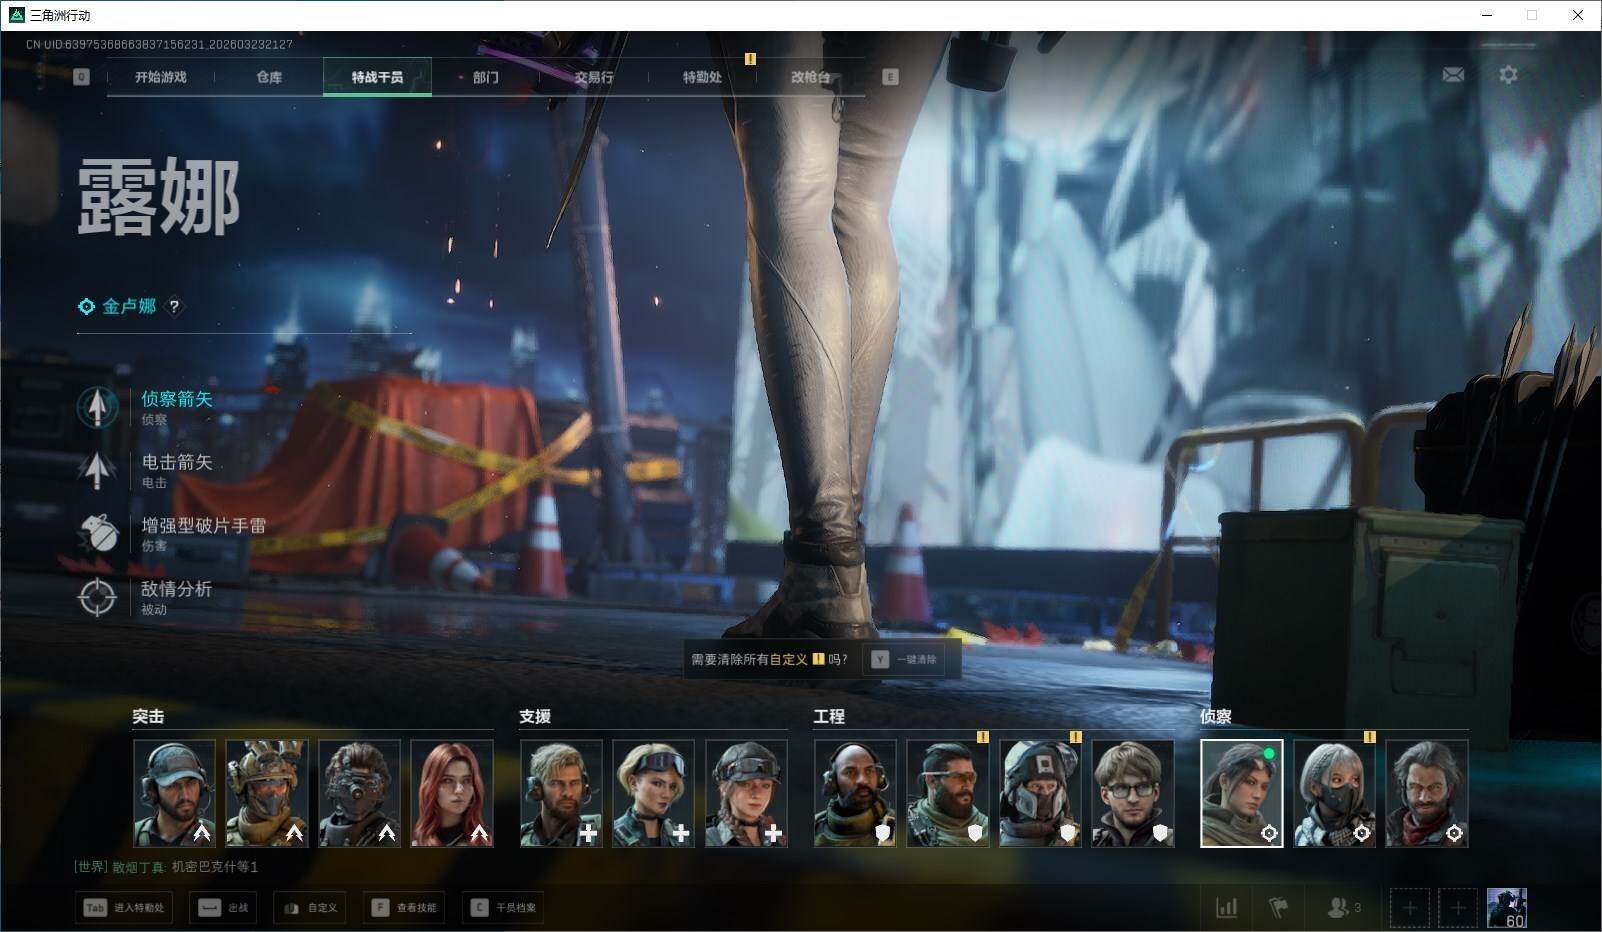
Task: Switch to the 仓库 tab
Action: tap(269, 77)
